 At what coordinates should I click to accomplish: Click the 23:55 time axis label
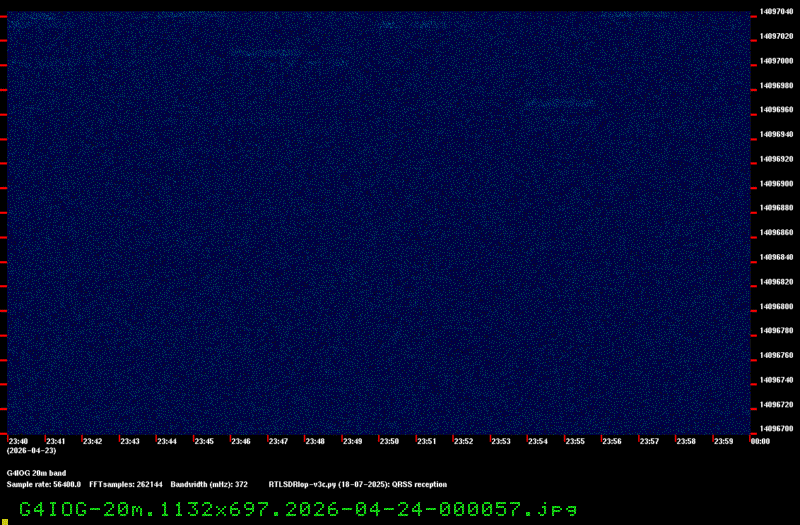point(575,441)
